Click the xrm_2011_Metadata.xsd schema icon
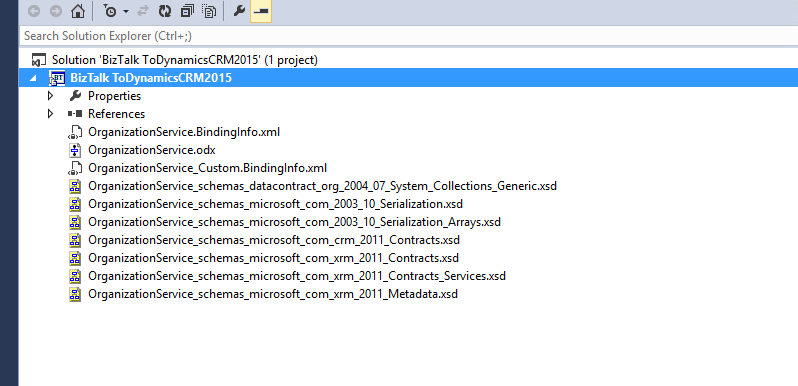This screenshot has width=798, height=386. pyautogui.click(x=75, y=294)
